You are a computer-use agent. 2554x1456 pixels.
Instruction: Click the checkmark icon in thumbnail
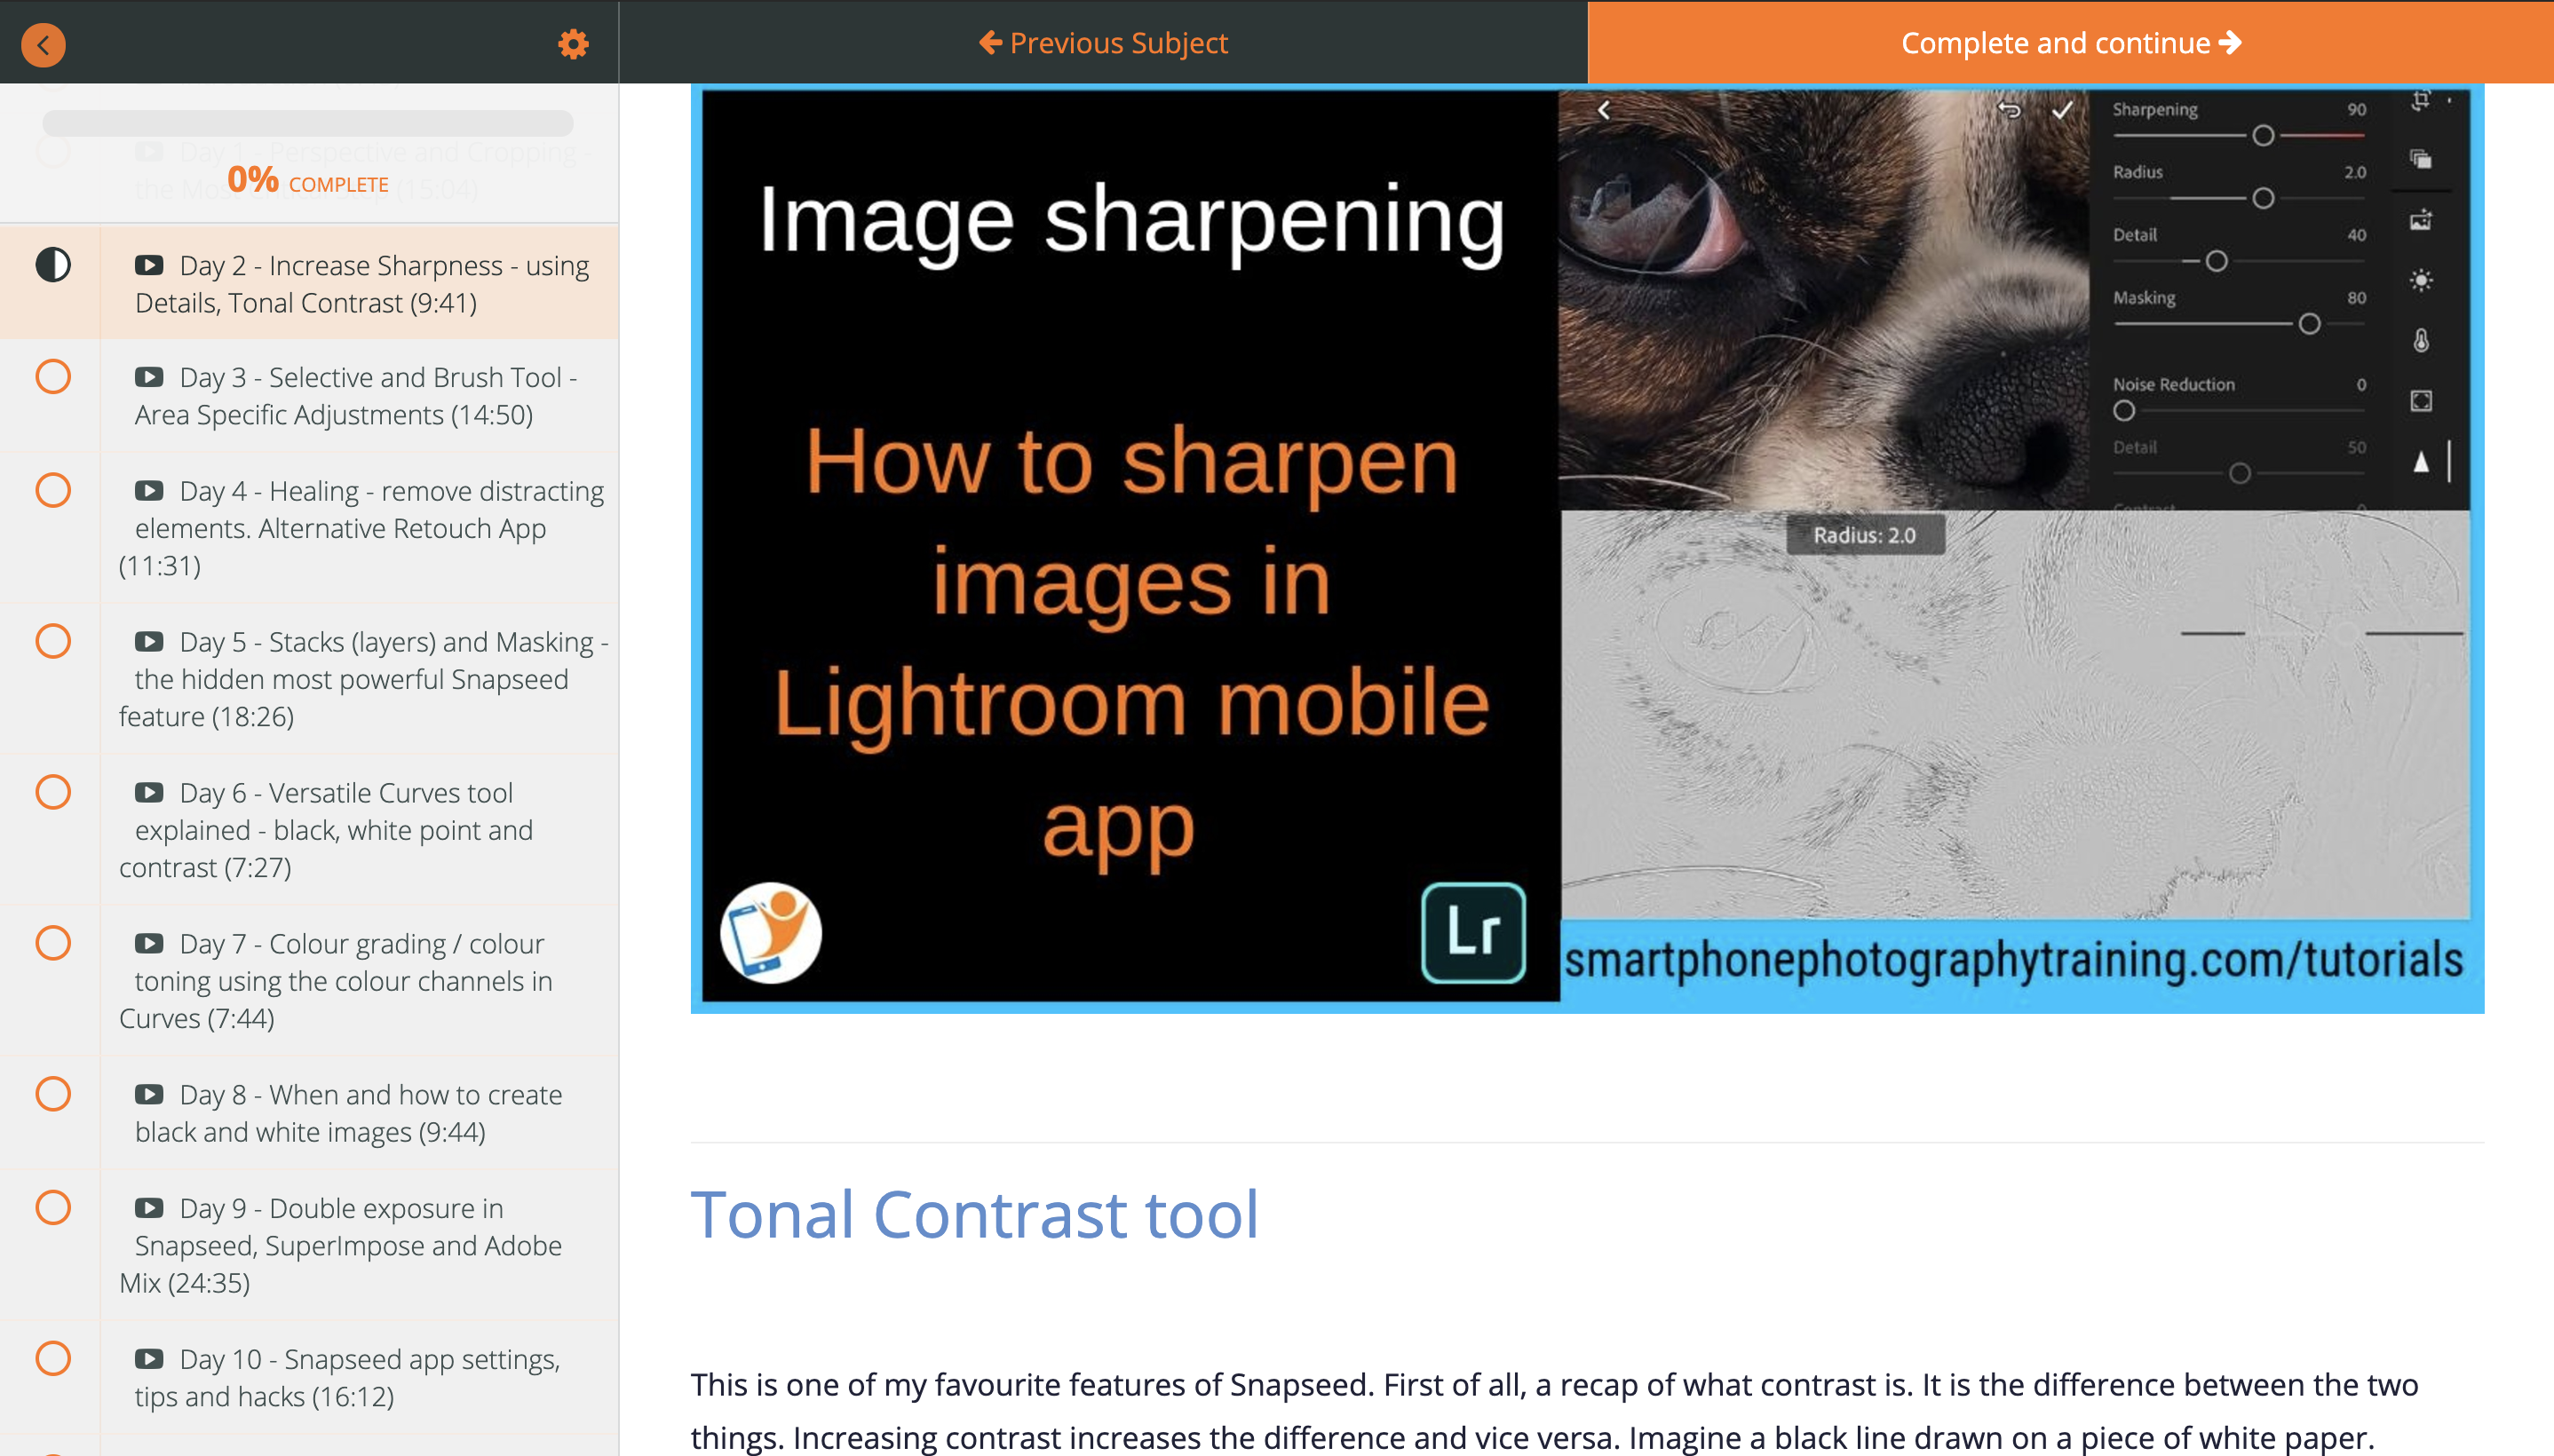click(x=2062, y=110)
